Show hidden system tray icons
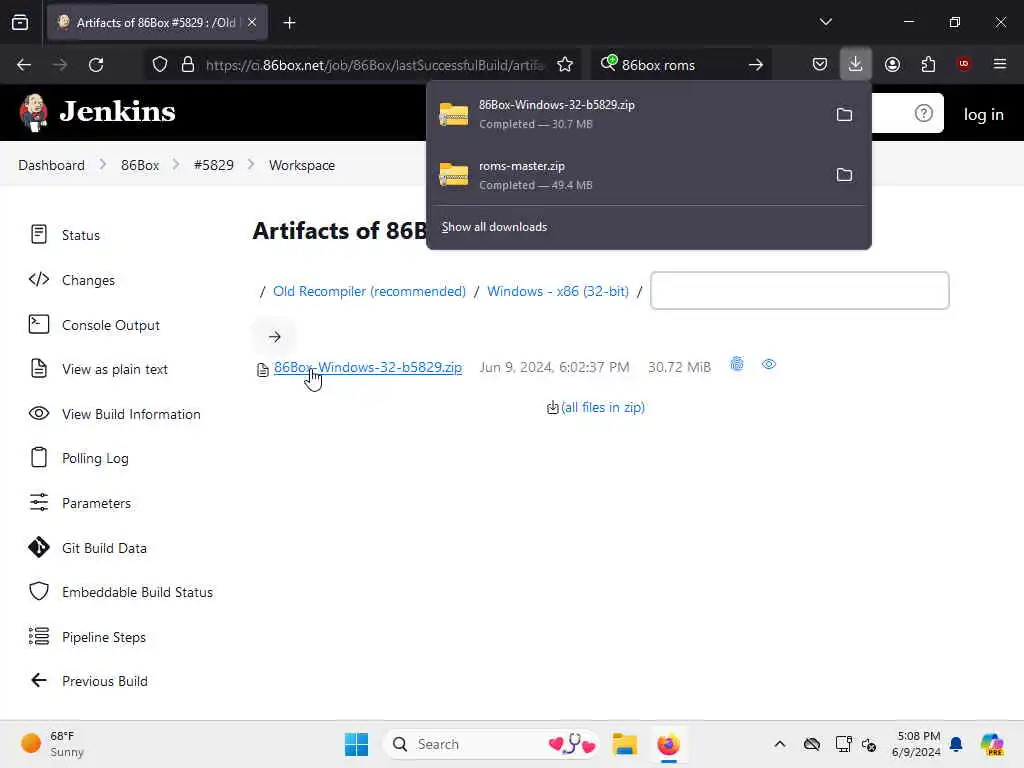 click(x=780, y=744)
